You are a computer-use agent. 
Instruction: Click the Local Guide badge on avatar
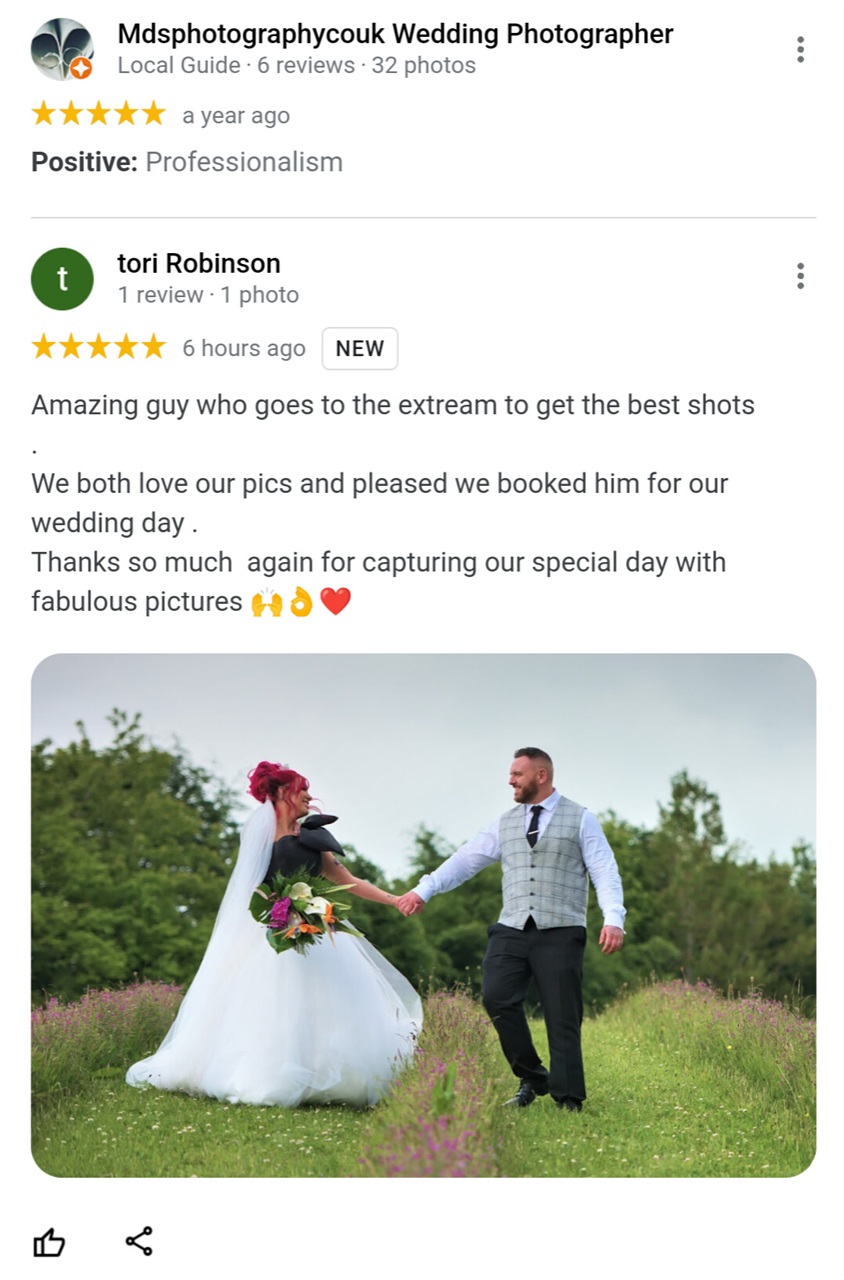(x=82, y=68)
